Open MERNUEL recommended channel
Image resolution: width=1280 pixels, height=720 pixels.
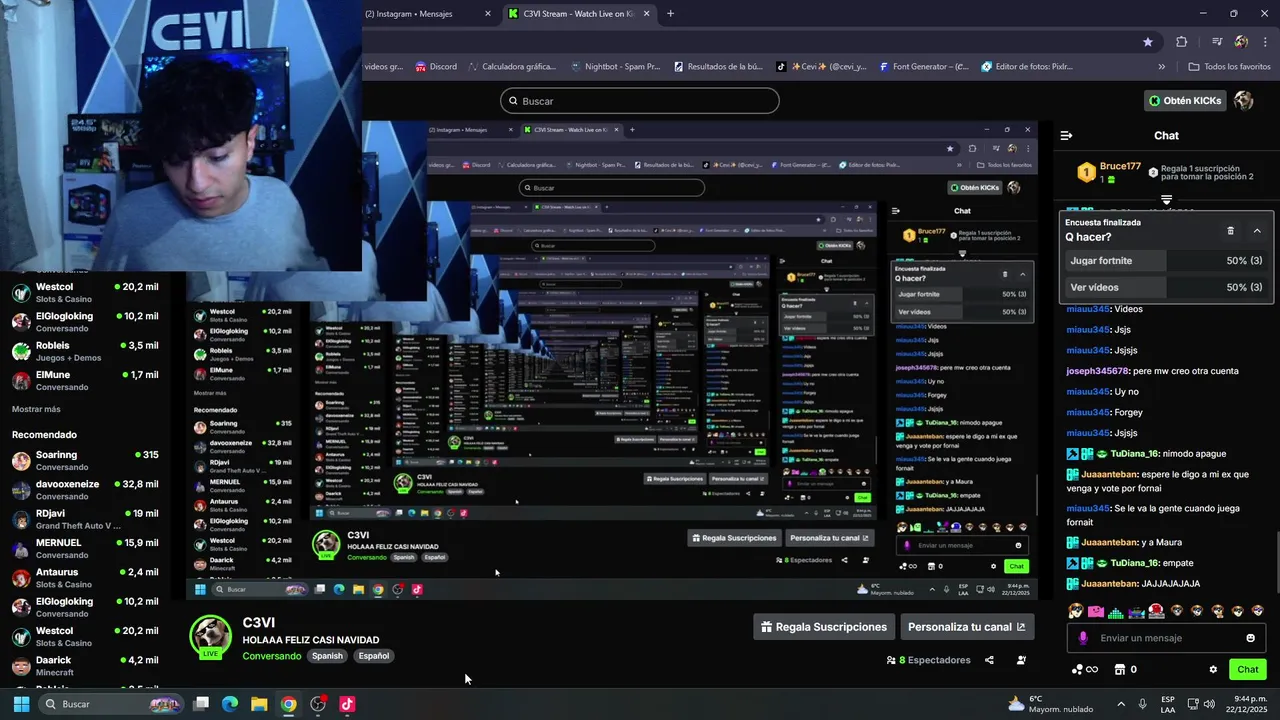pos(85,548)
